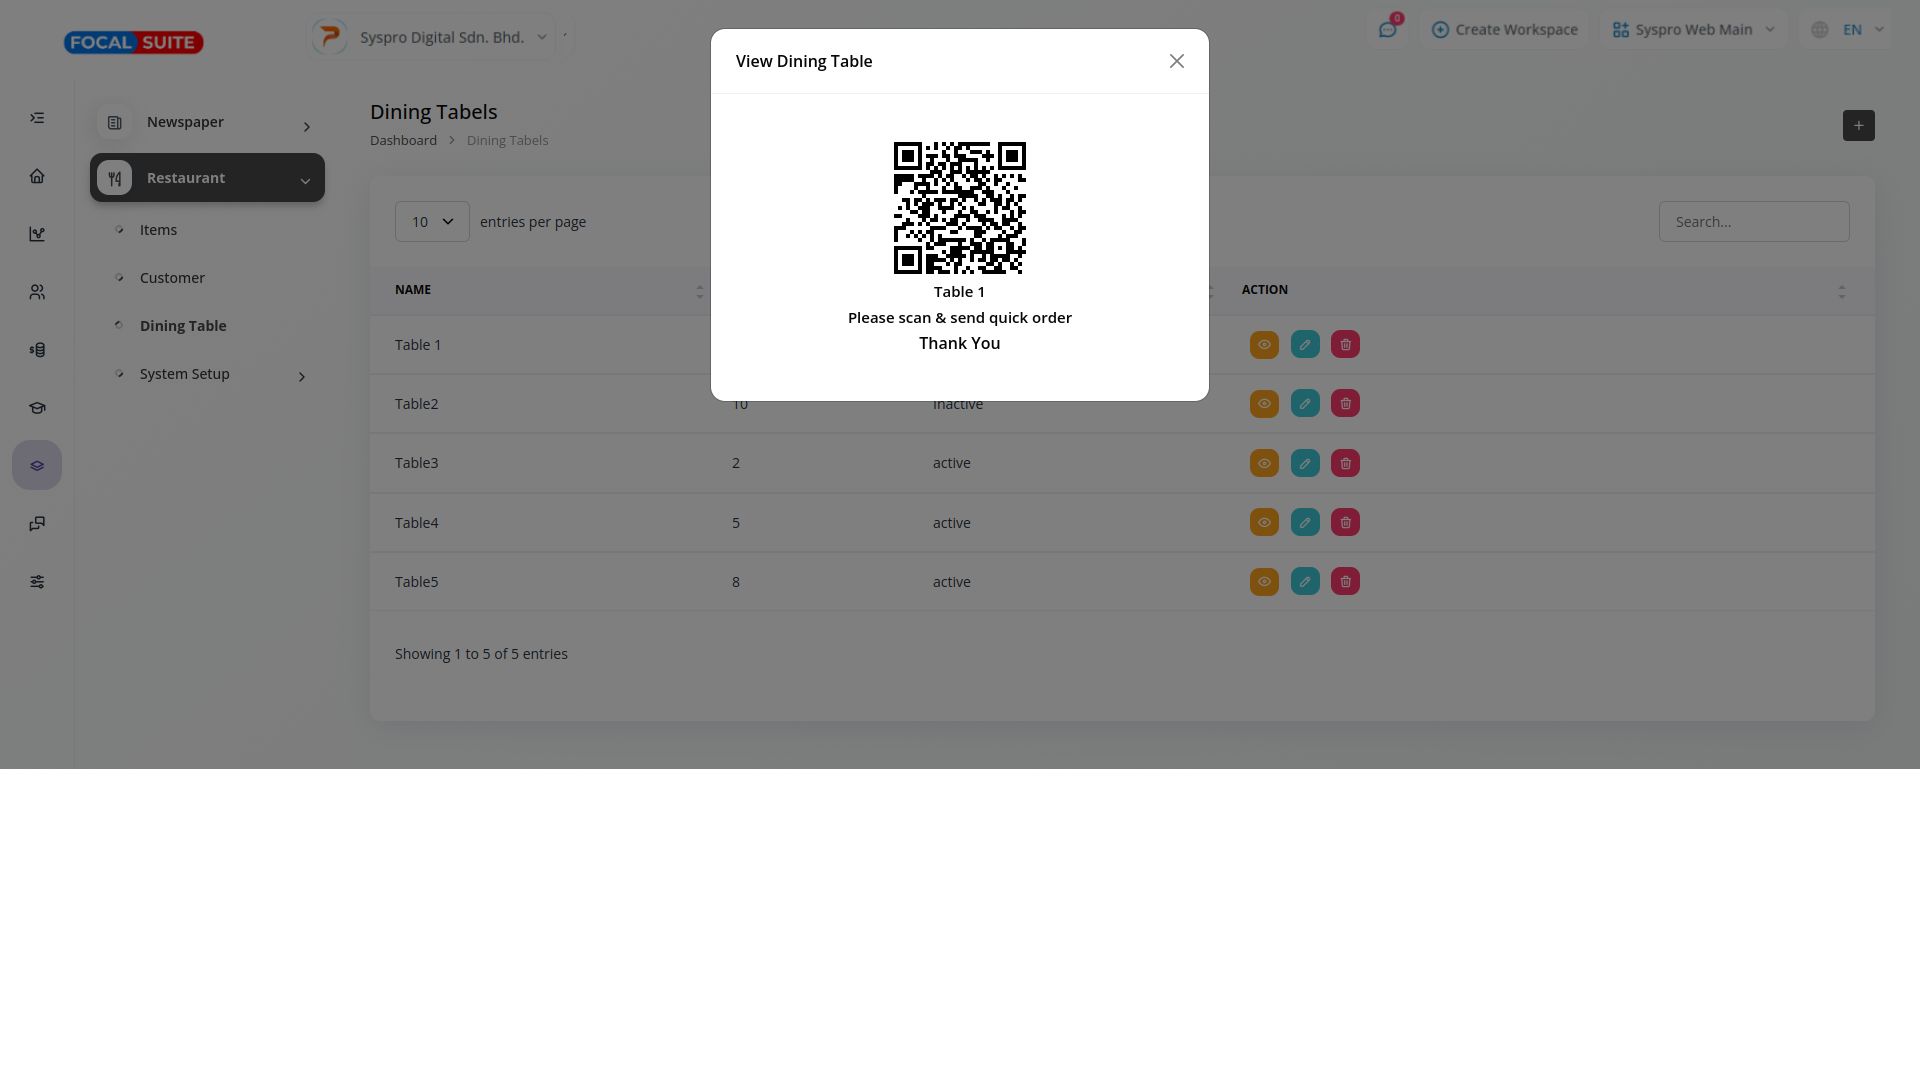Open the settings sliders icon in rail
The height and width of the screenshot is (1080, 1920).
(37, 582)
